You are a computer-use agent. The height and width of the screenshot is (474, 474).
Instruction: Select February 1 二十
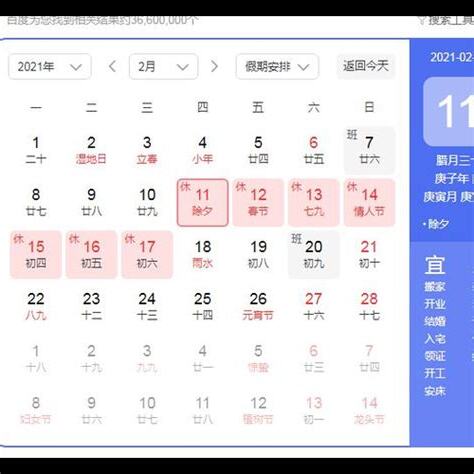click(x=36, y=150)
